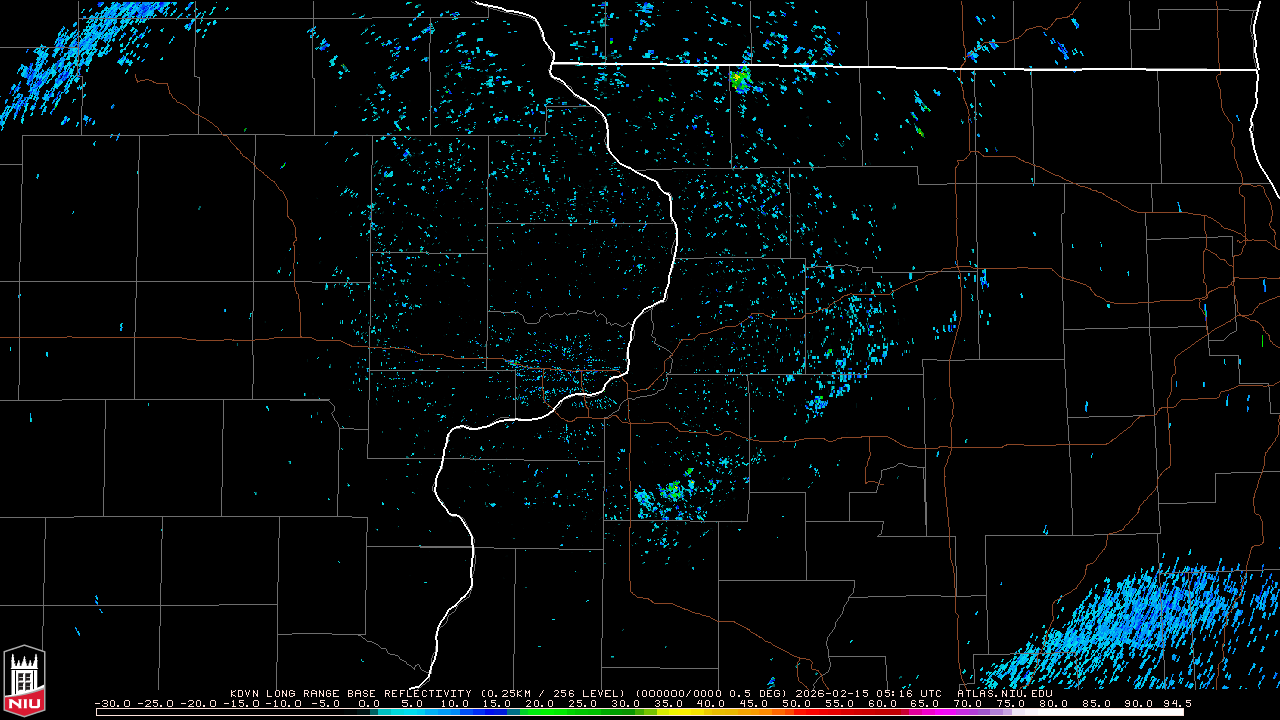Pick the light blue 5 dBZ section of color bar
This screenshot has width=1280, height=720.
tap(410, 712)
